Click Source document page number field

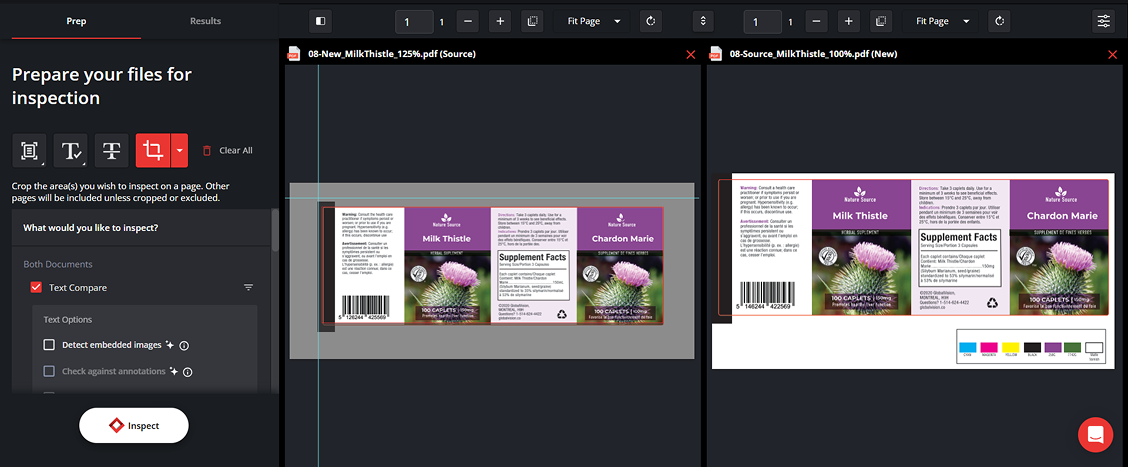pyautogui.click(x=414, y=22)
